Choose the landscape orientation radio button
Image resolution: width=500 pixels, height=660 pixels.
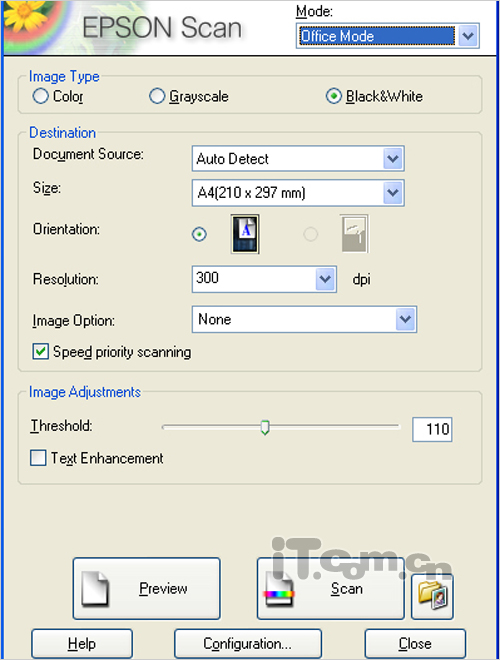311,234
